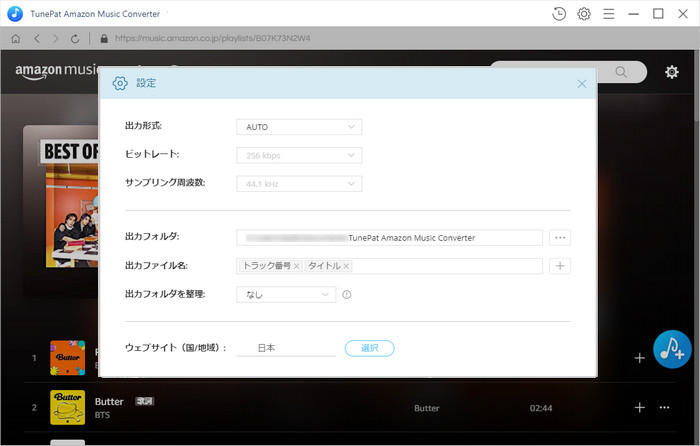Open Amazon Music gear settings icon
This screenshot has height=446, width=700.
click(671, 72)
